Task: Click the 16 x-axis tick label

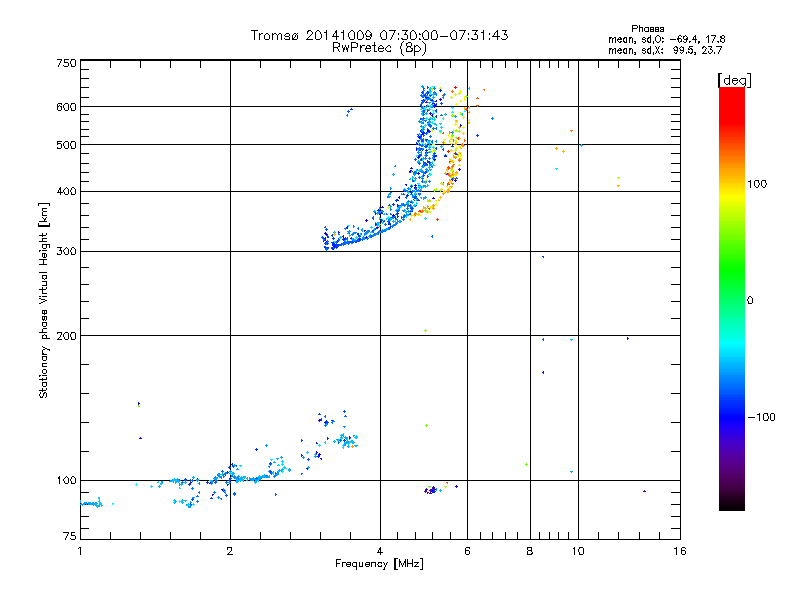Action: pos(679,551)
